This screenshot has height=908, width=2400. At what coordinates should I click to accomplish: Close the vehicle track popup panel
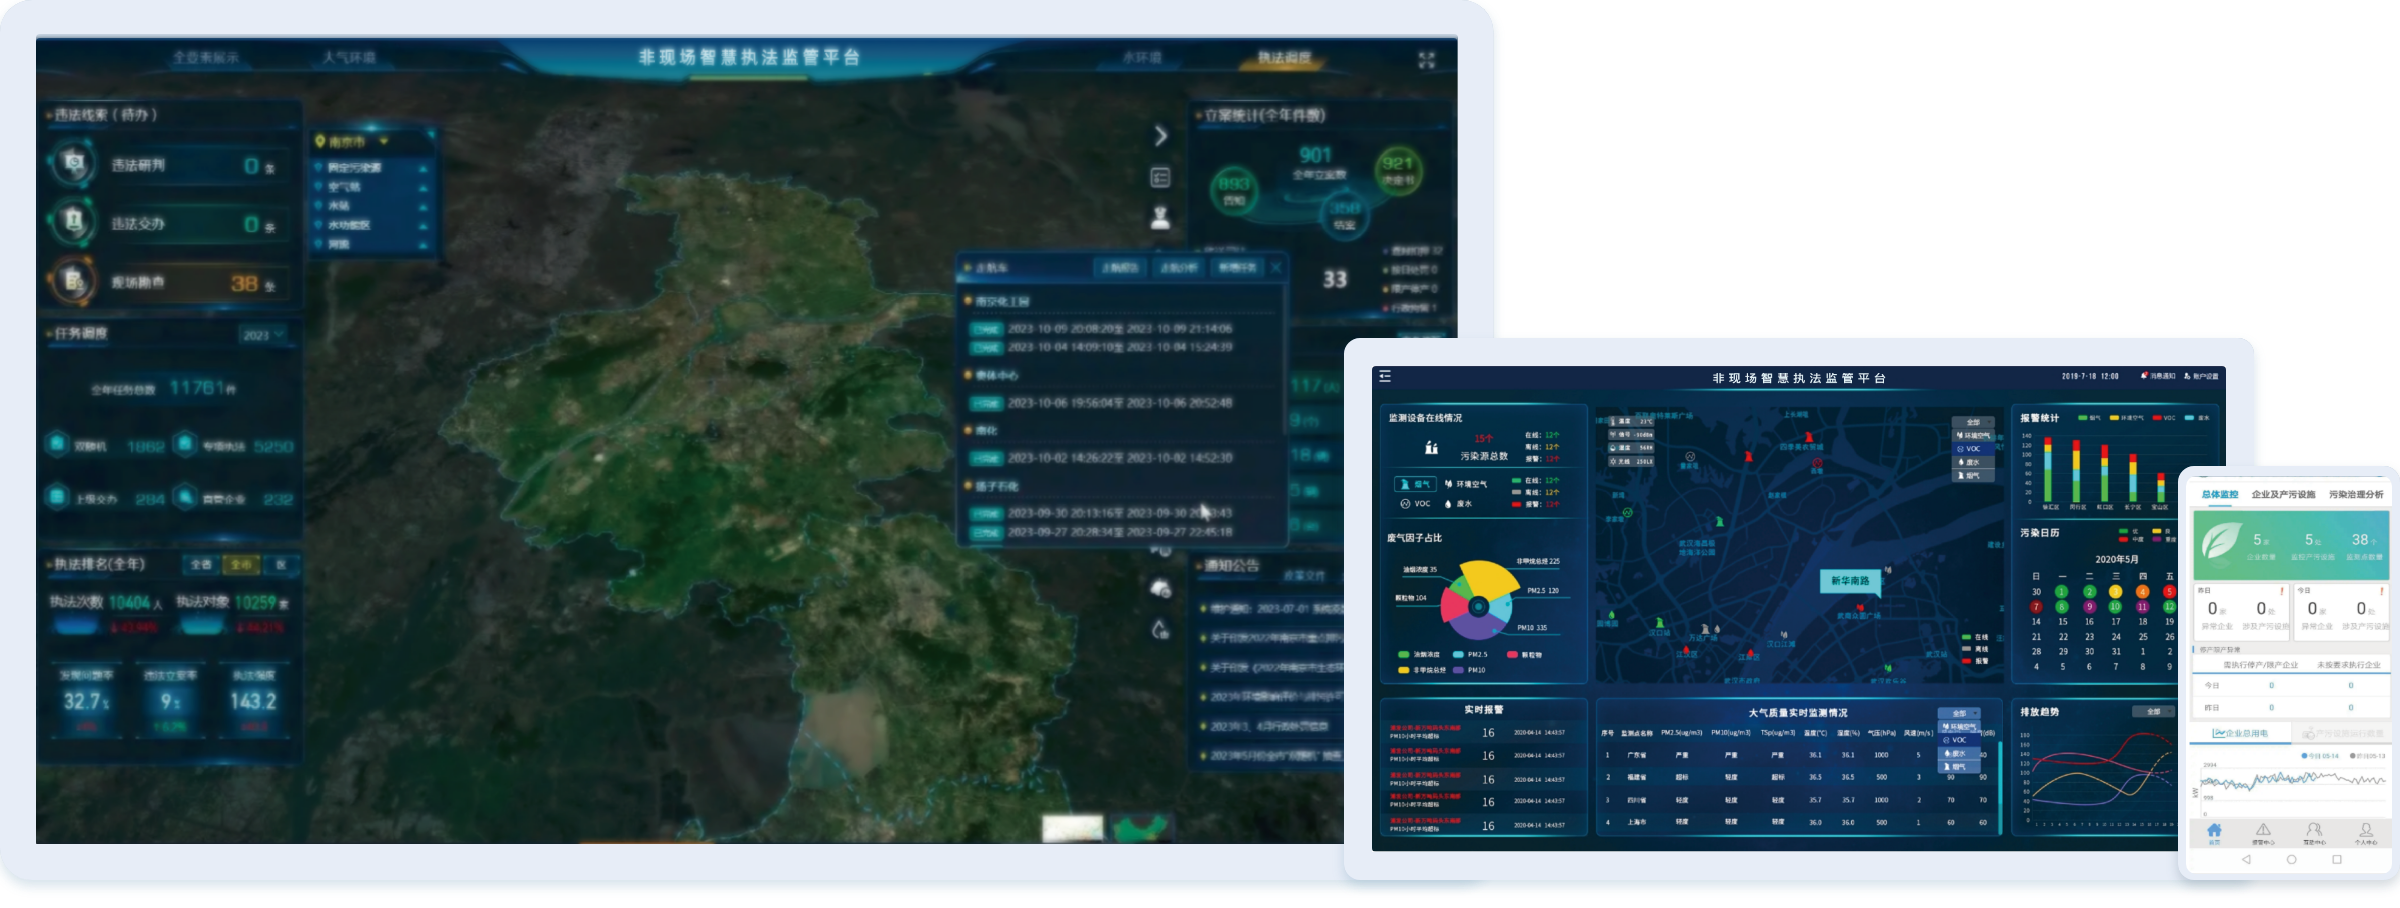[1276, 268]
